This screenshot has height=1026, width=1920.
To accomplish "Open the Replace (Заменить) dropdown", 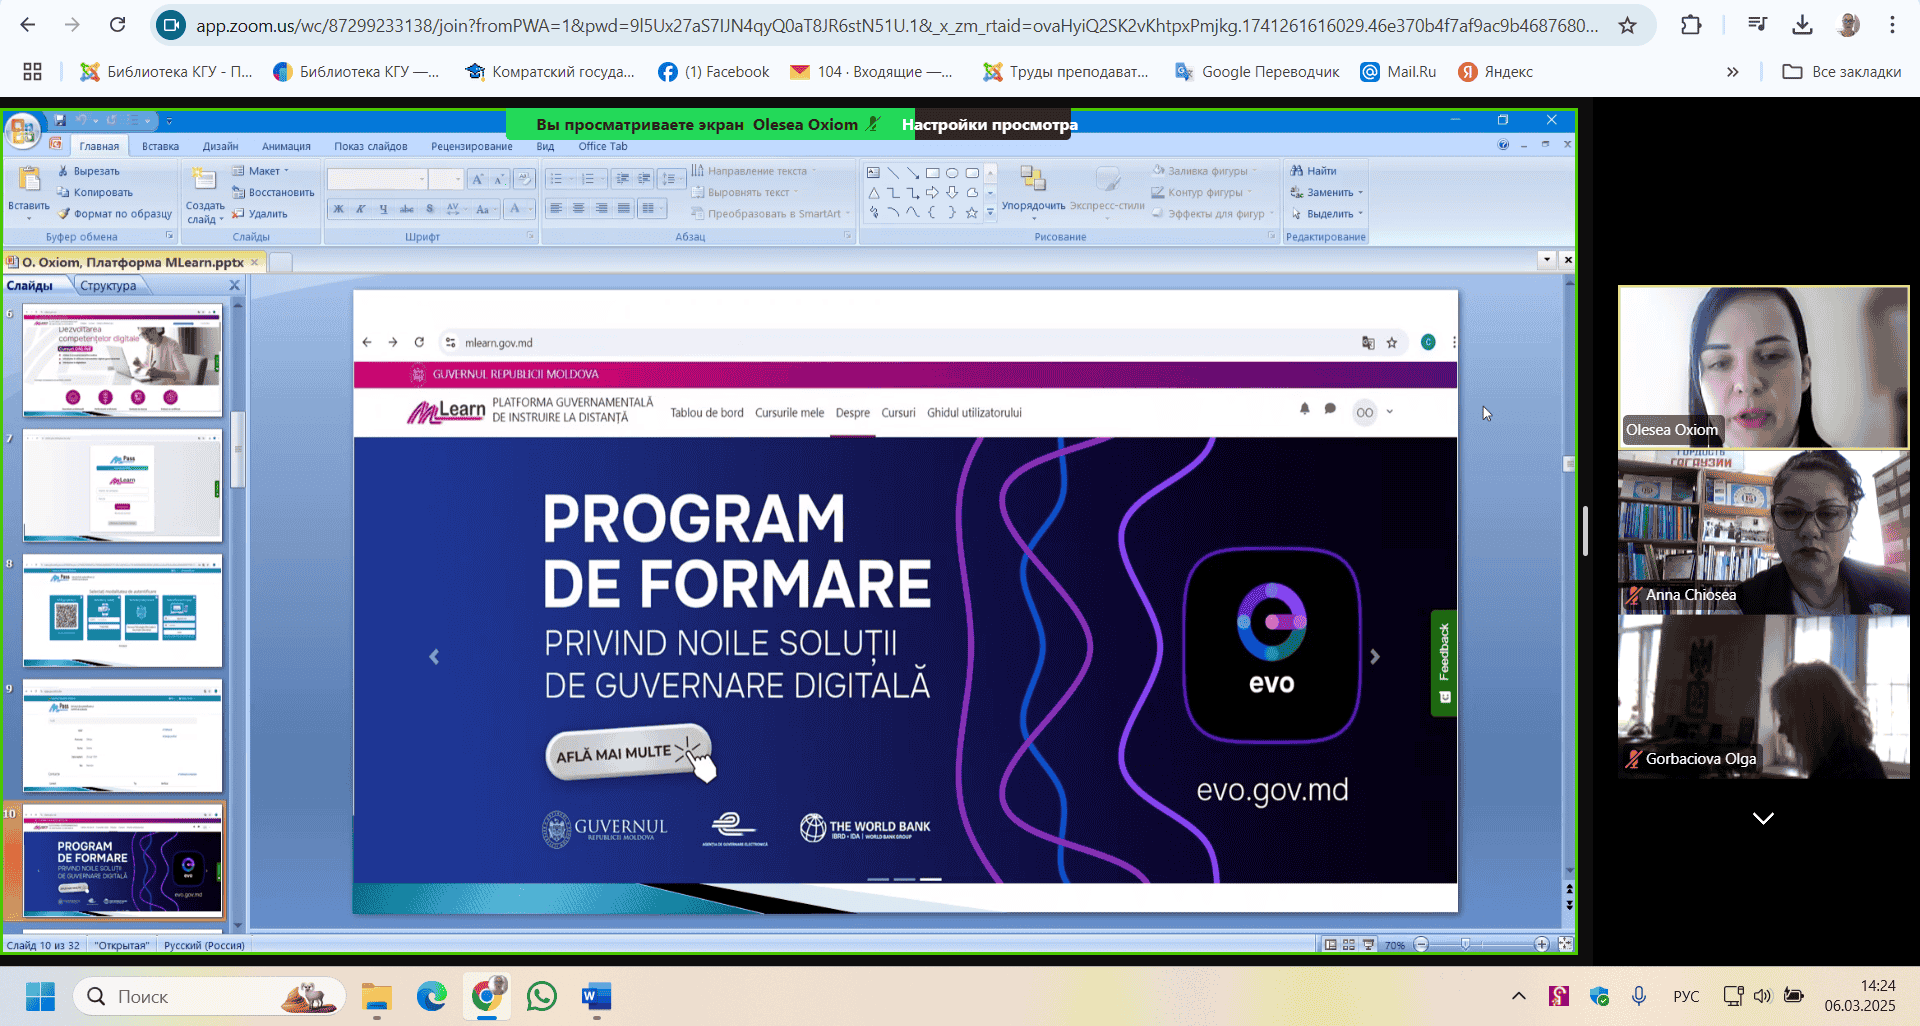I will coord(1327,192).
